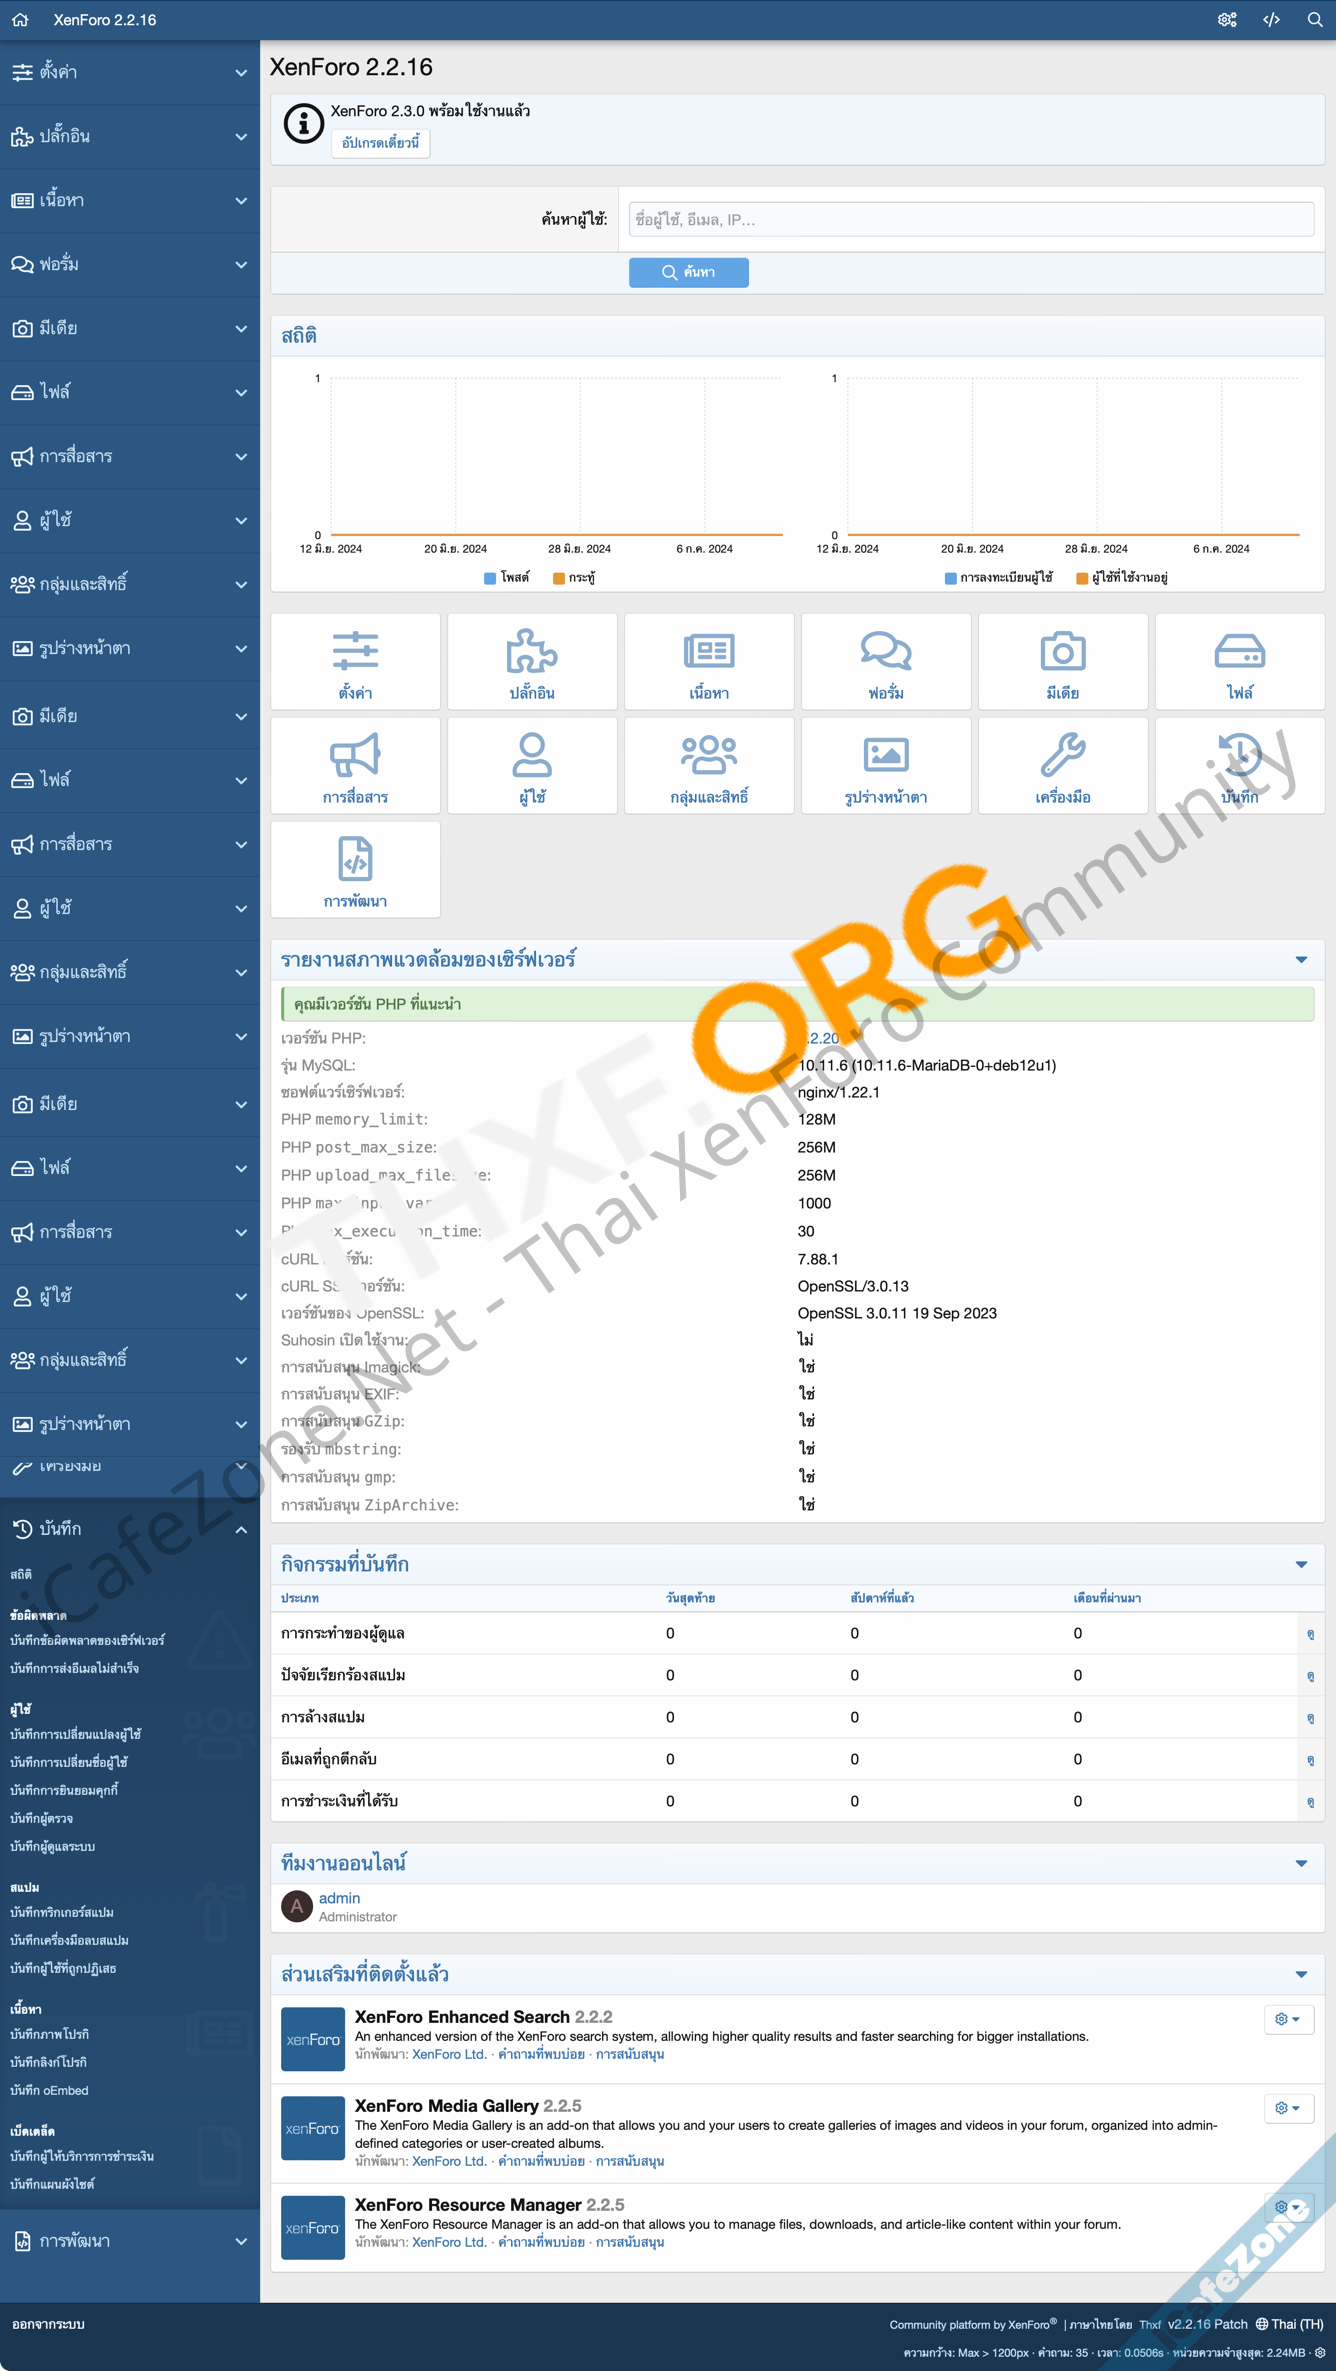
Task: Open the communication megaphone tile (การสื่อสาร)
Action: [x=355, y=766]
